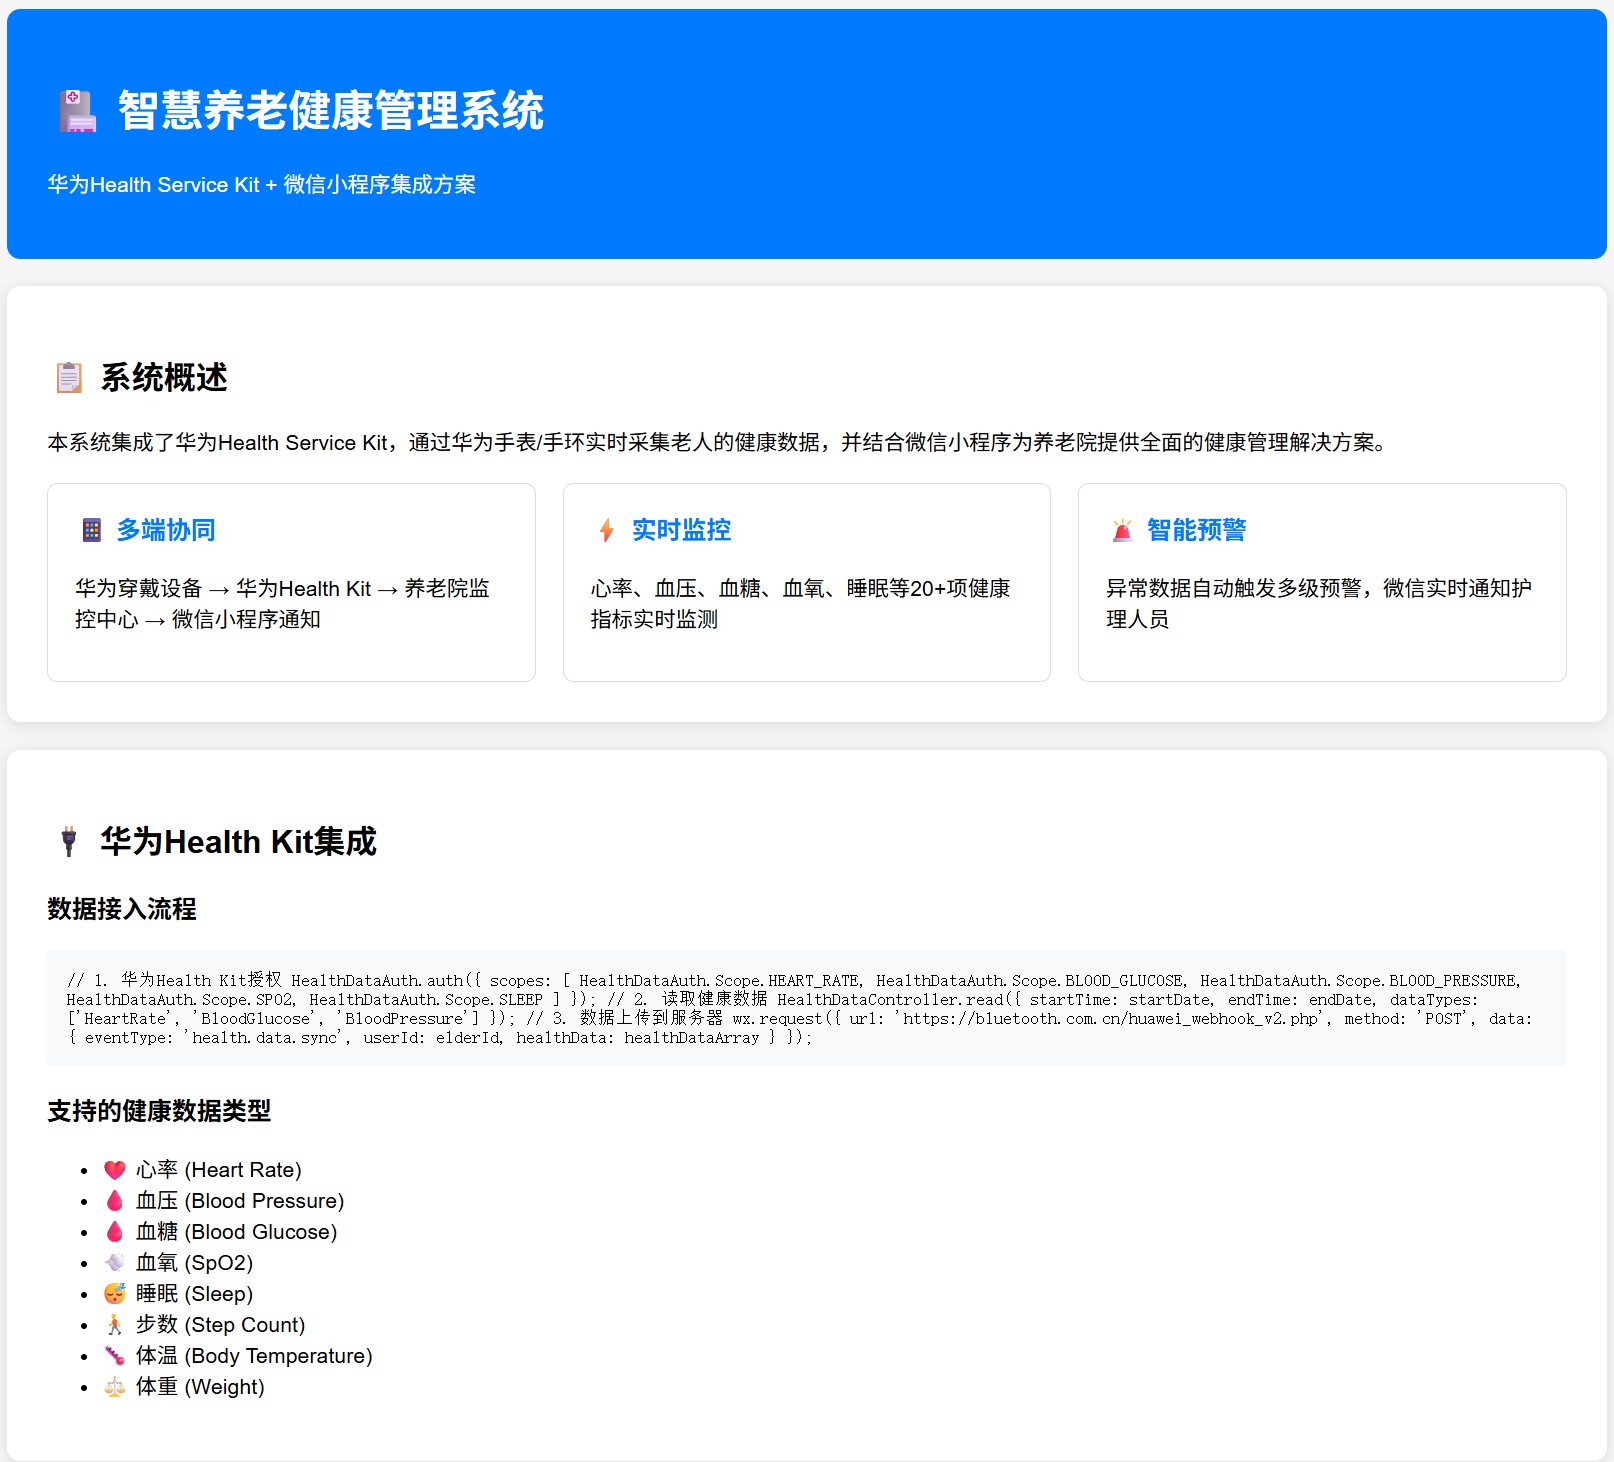This screenshot has height=1462, width=1614.
Task: Click the 数据接入流程 subheading
Action: click(122, 909)
